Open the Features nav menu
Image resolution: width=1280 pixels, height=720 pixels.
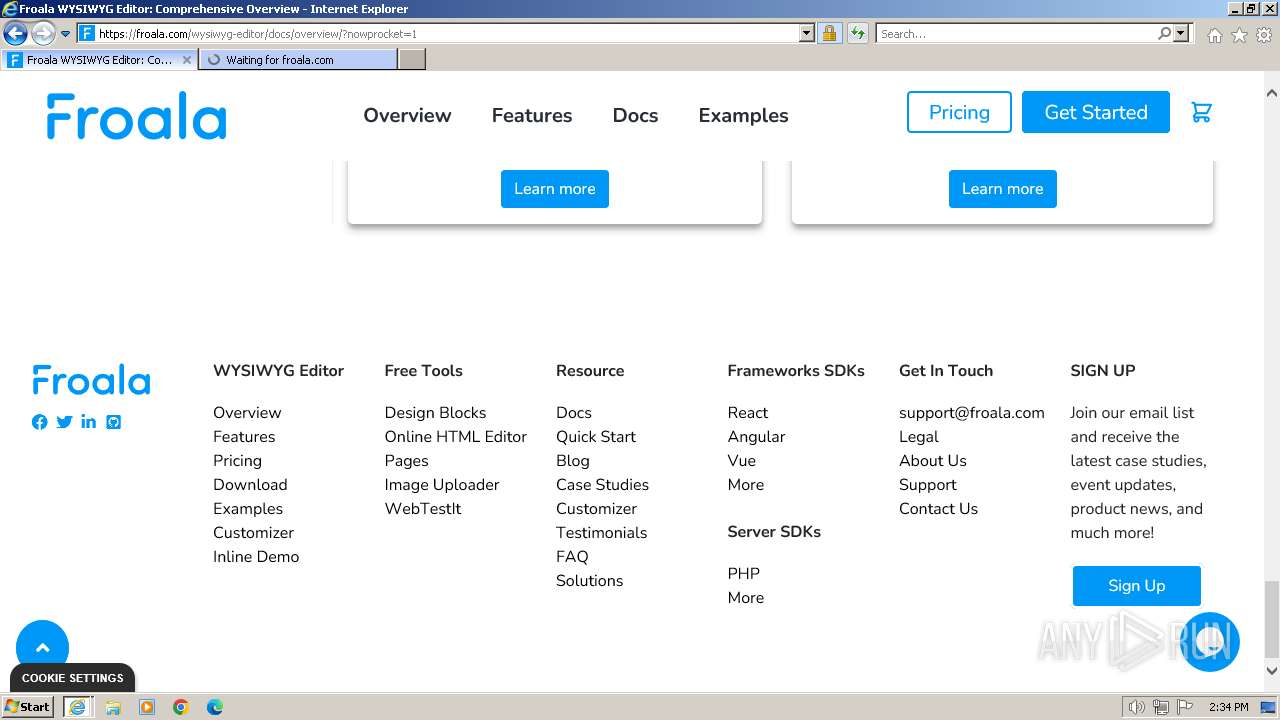532,115
